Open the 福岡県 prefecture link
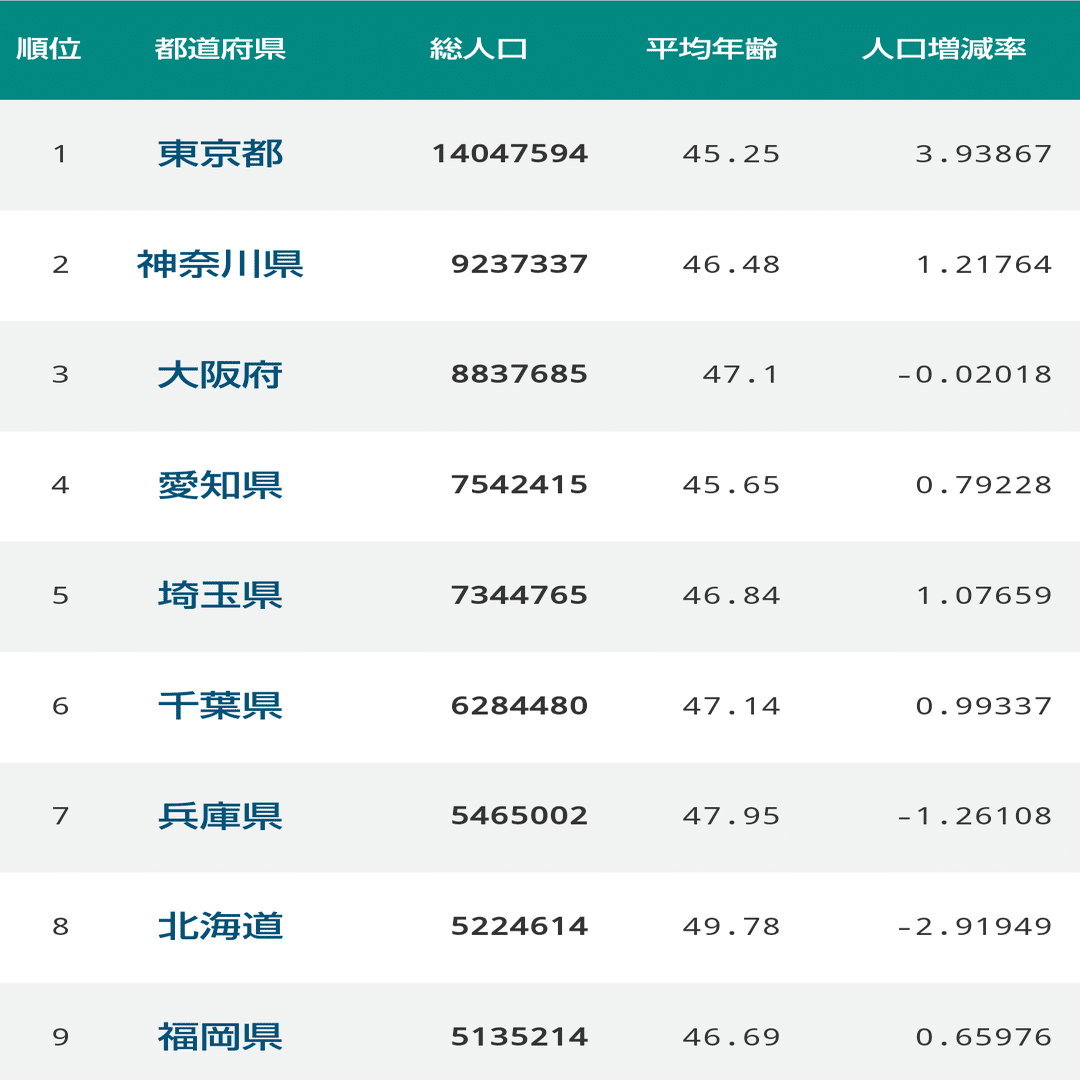Screen dimensions: 1080x1080 (220, 1037)
